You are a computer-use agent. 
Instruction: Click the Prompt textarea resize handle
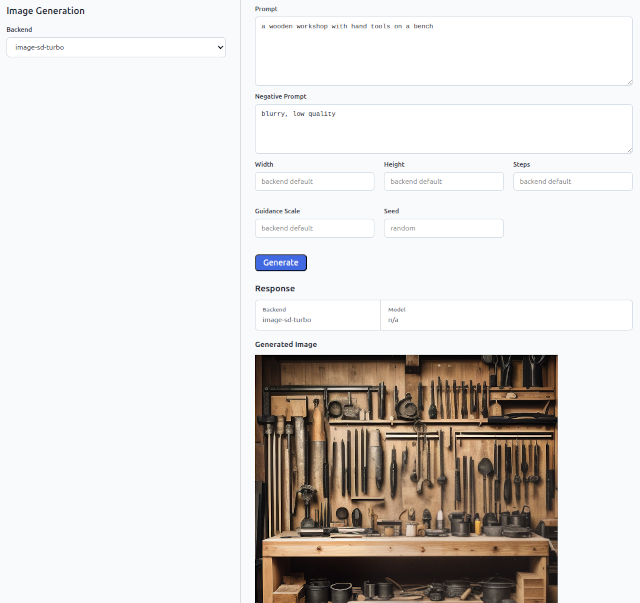click(x=629, y=82)
